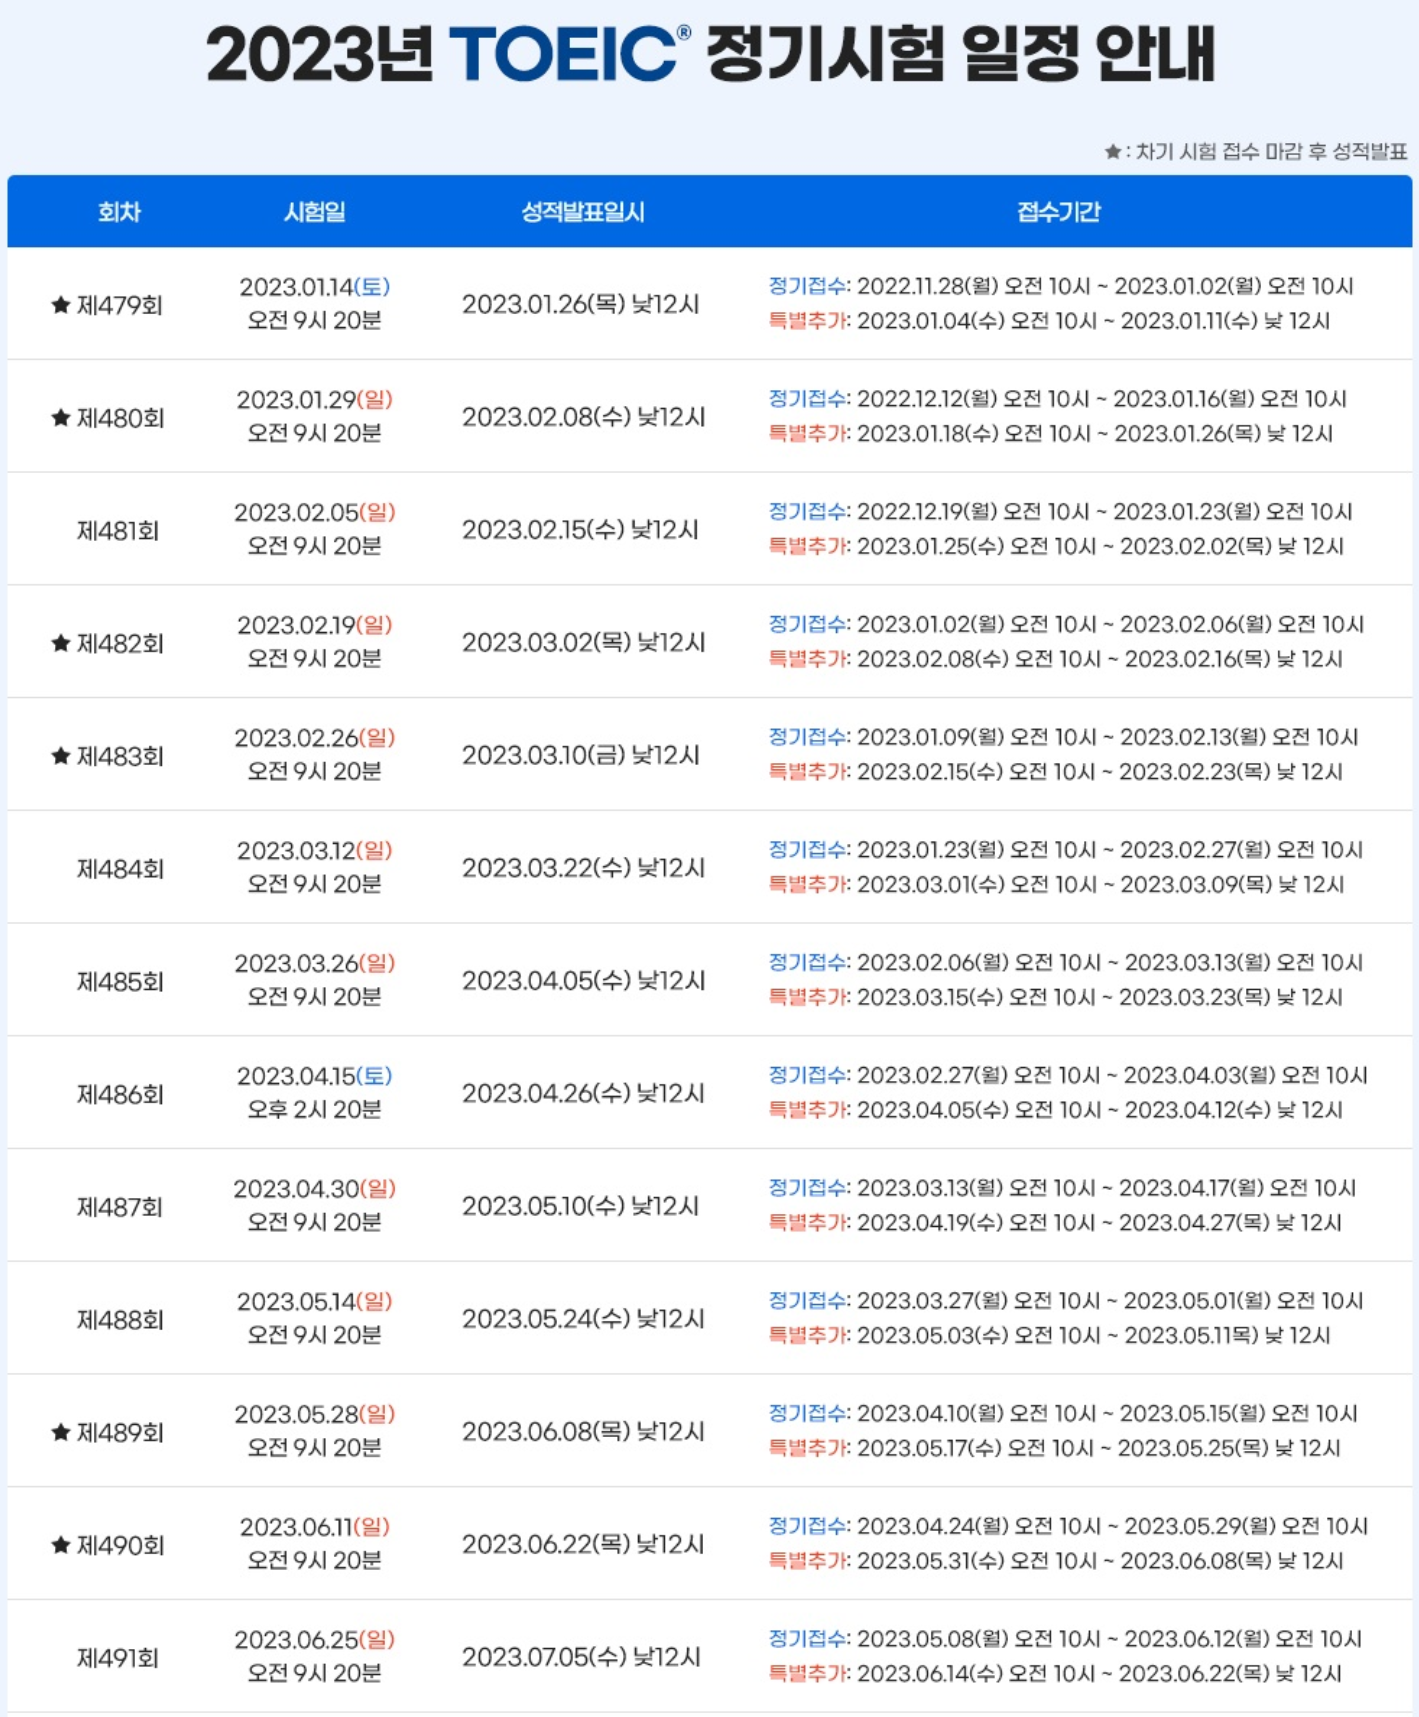Click score release 2023.05.24(수) 낮12시
This screenshot has width=1419, height=1717.
click(584, 1320)
